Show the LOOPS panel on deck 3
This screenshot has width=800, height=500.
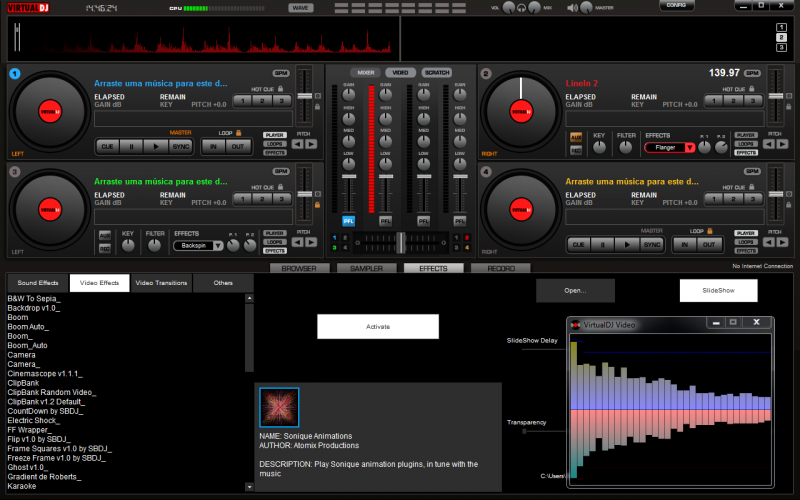point(275,242)
